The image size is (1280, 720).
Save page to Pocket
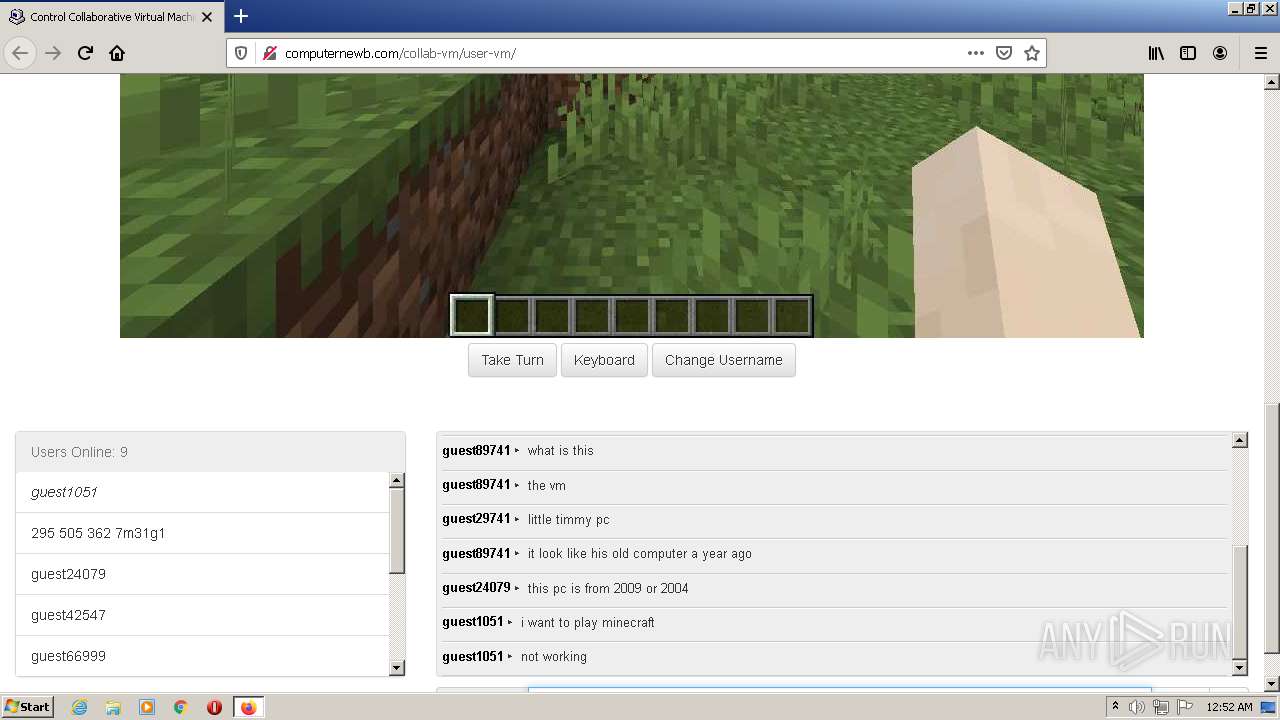pyautogui.click(x=1004, y=53)
